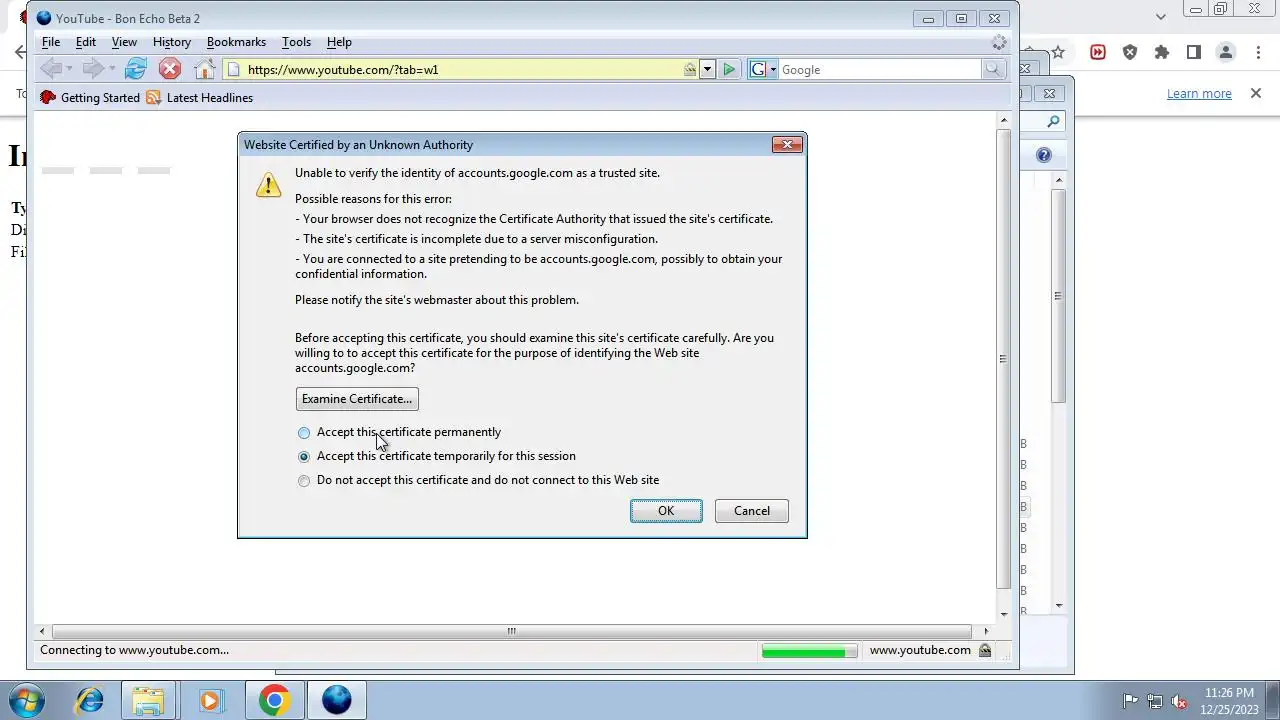
Task: Click the green page loading progress bar
Action: tap(809, 651)
